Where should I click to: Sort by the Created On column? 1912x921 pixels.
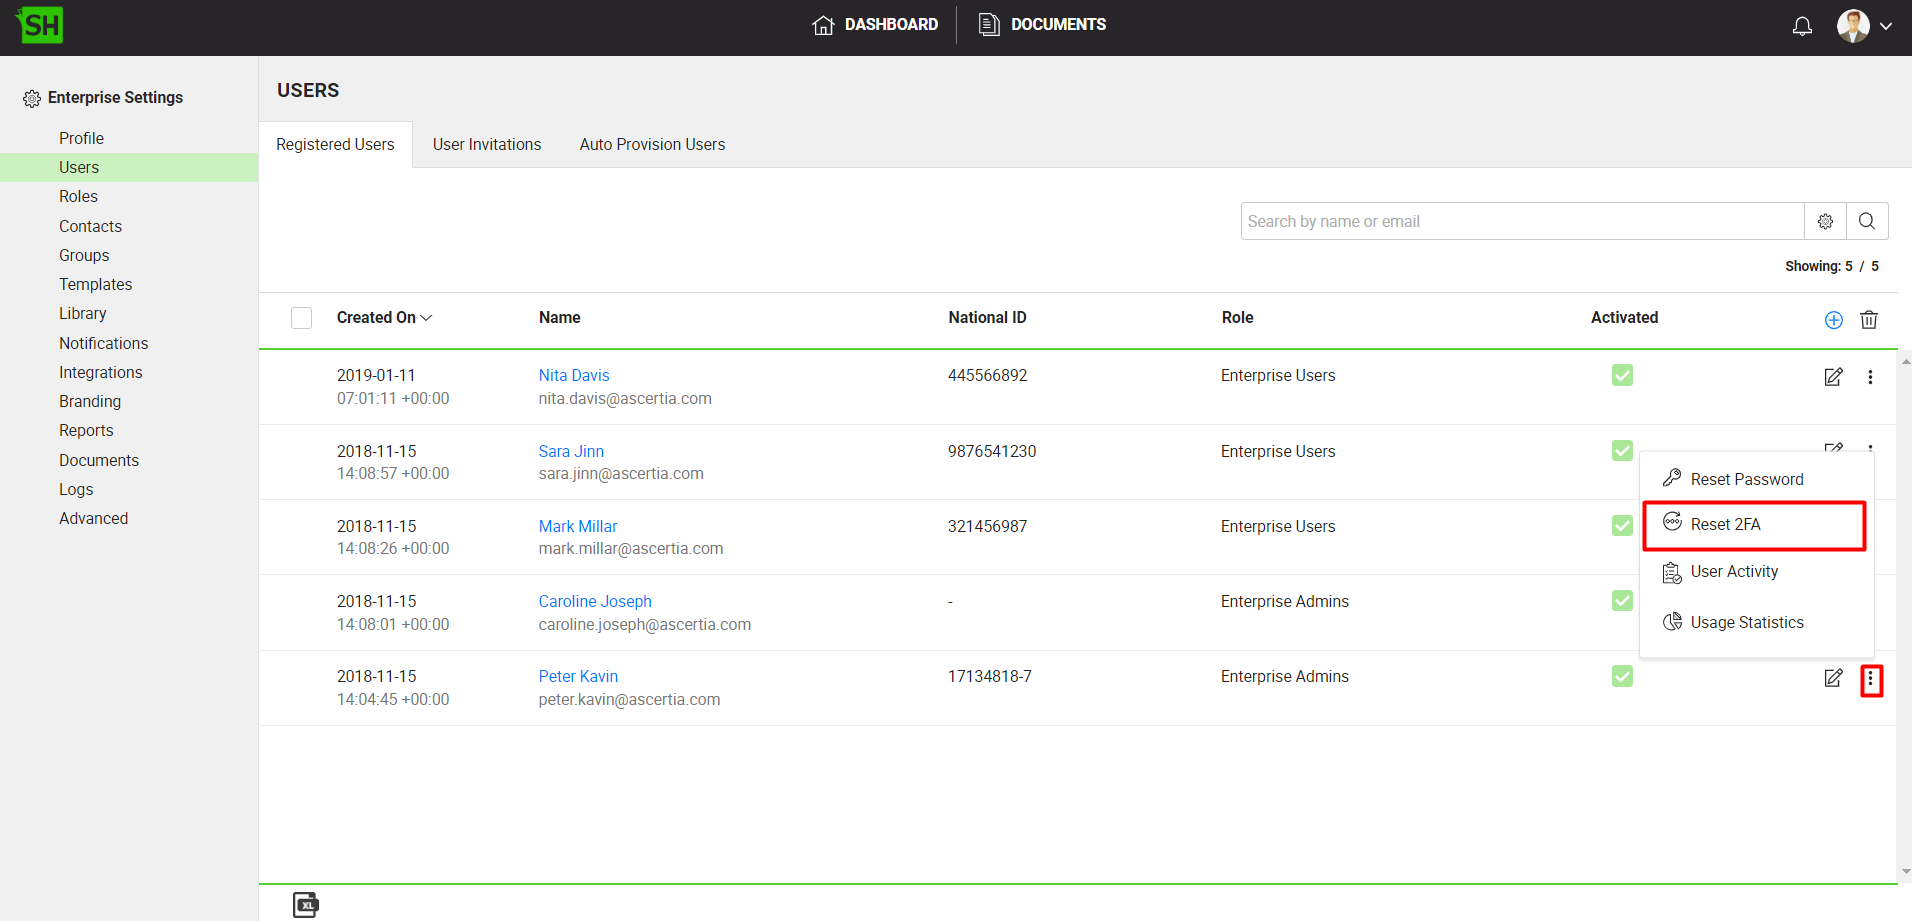point(384,318)
